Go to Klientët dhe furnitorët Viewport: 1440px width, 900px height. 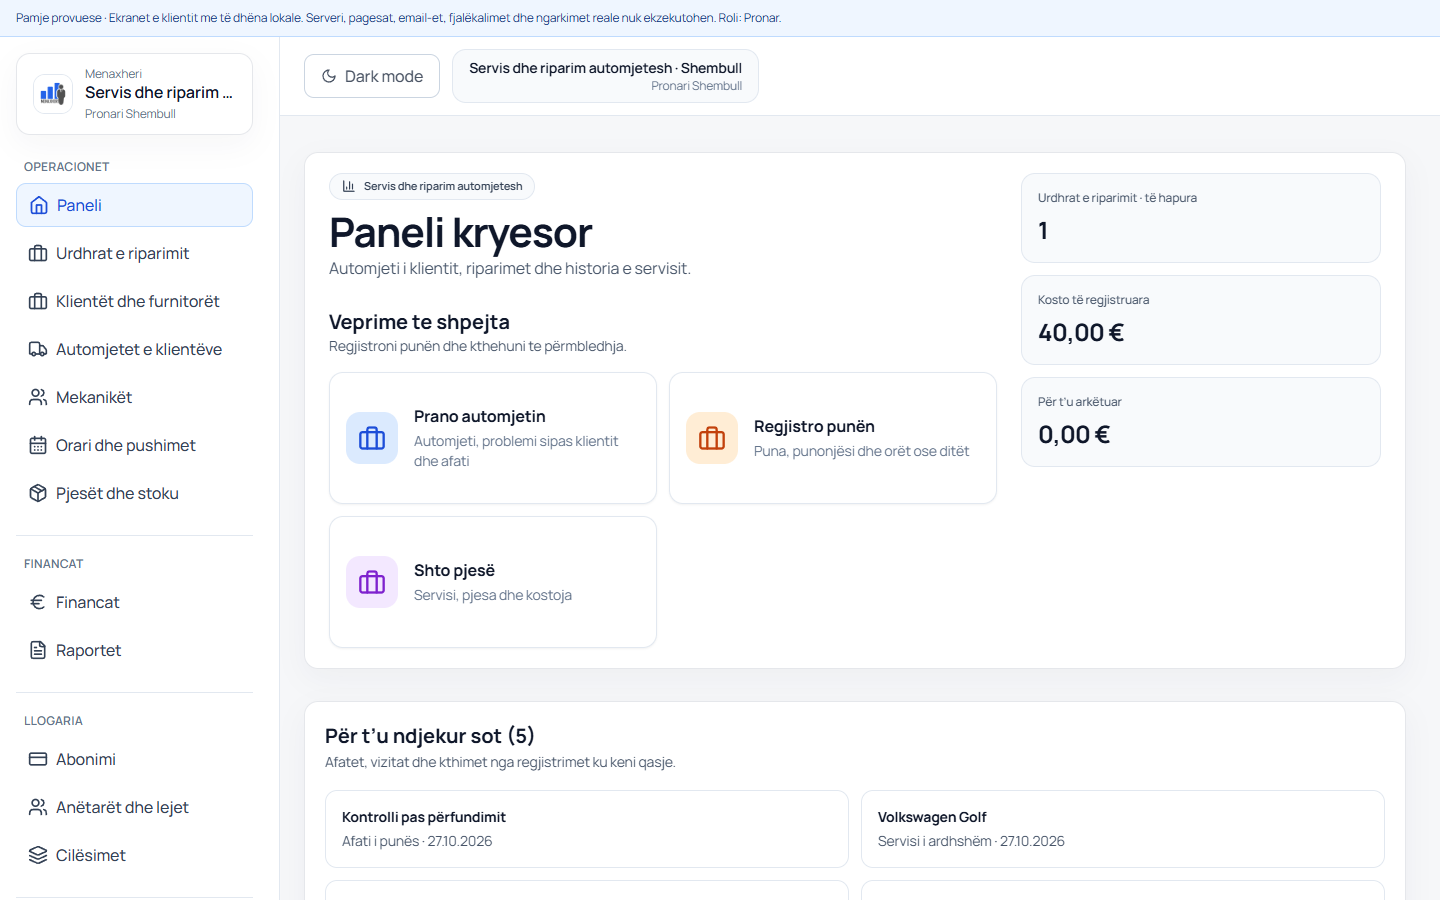(134, 301)
